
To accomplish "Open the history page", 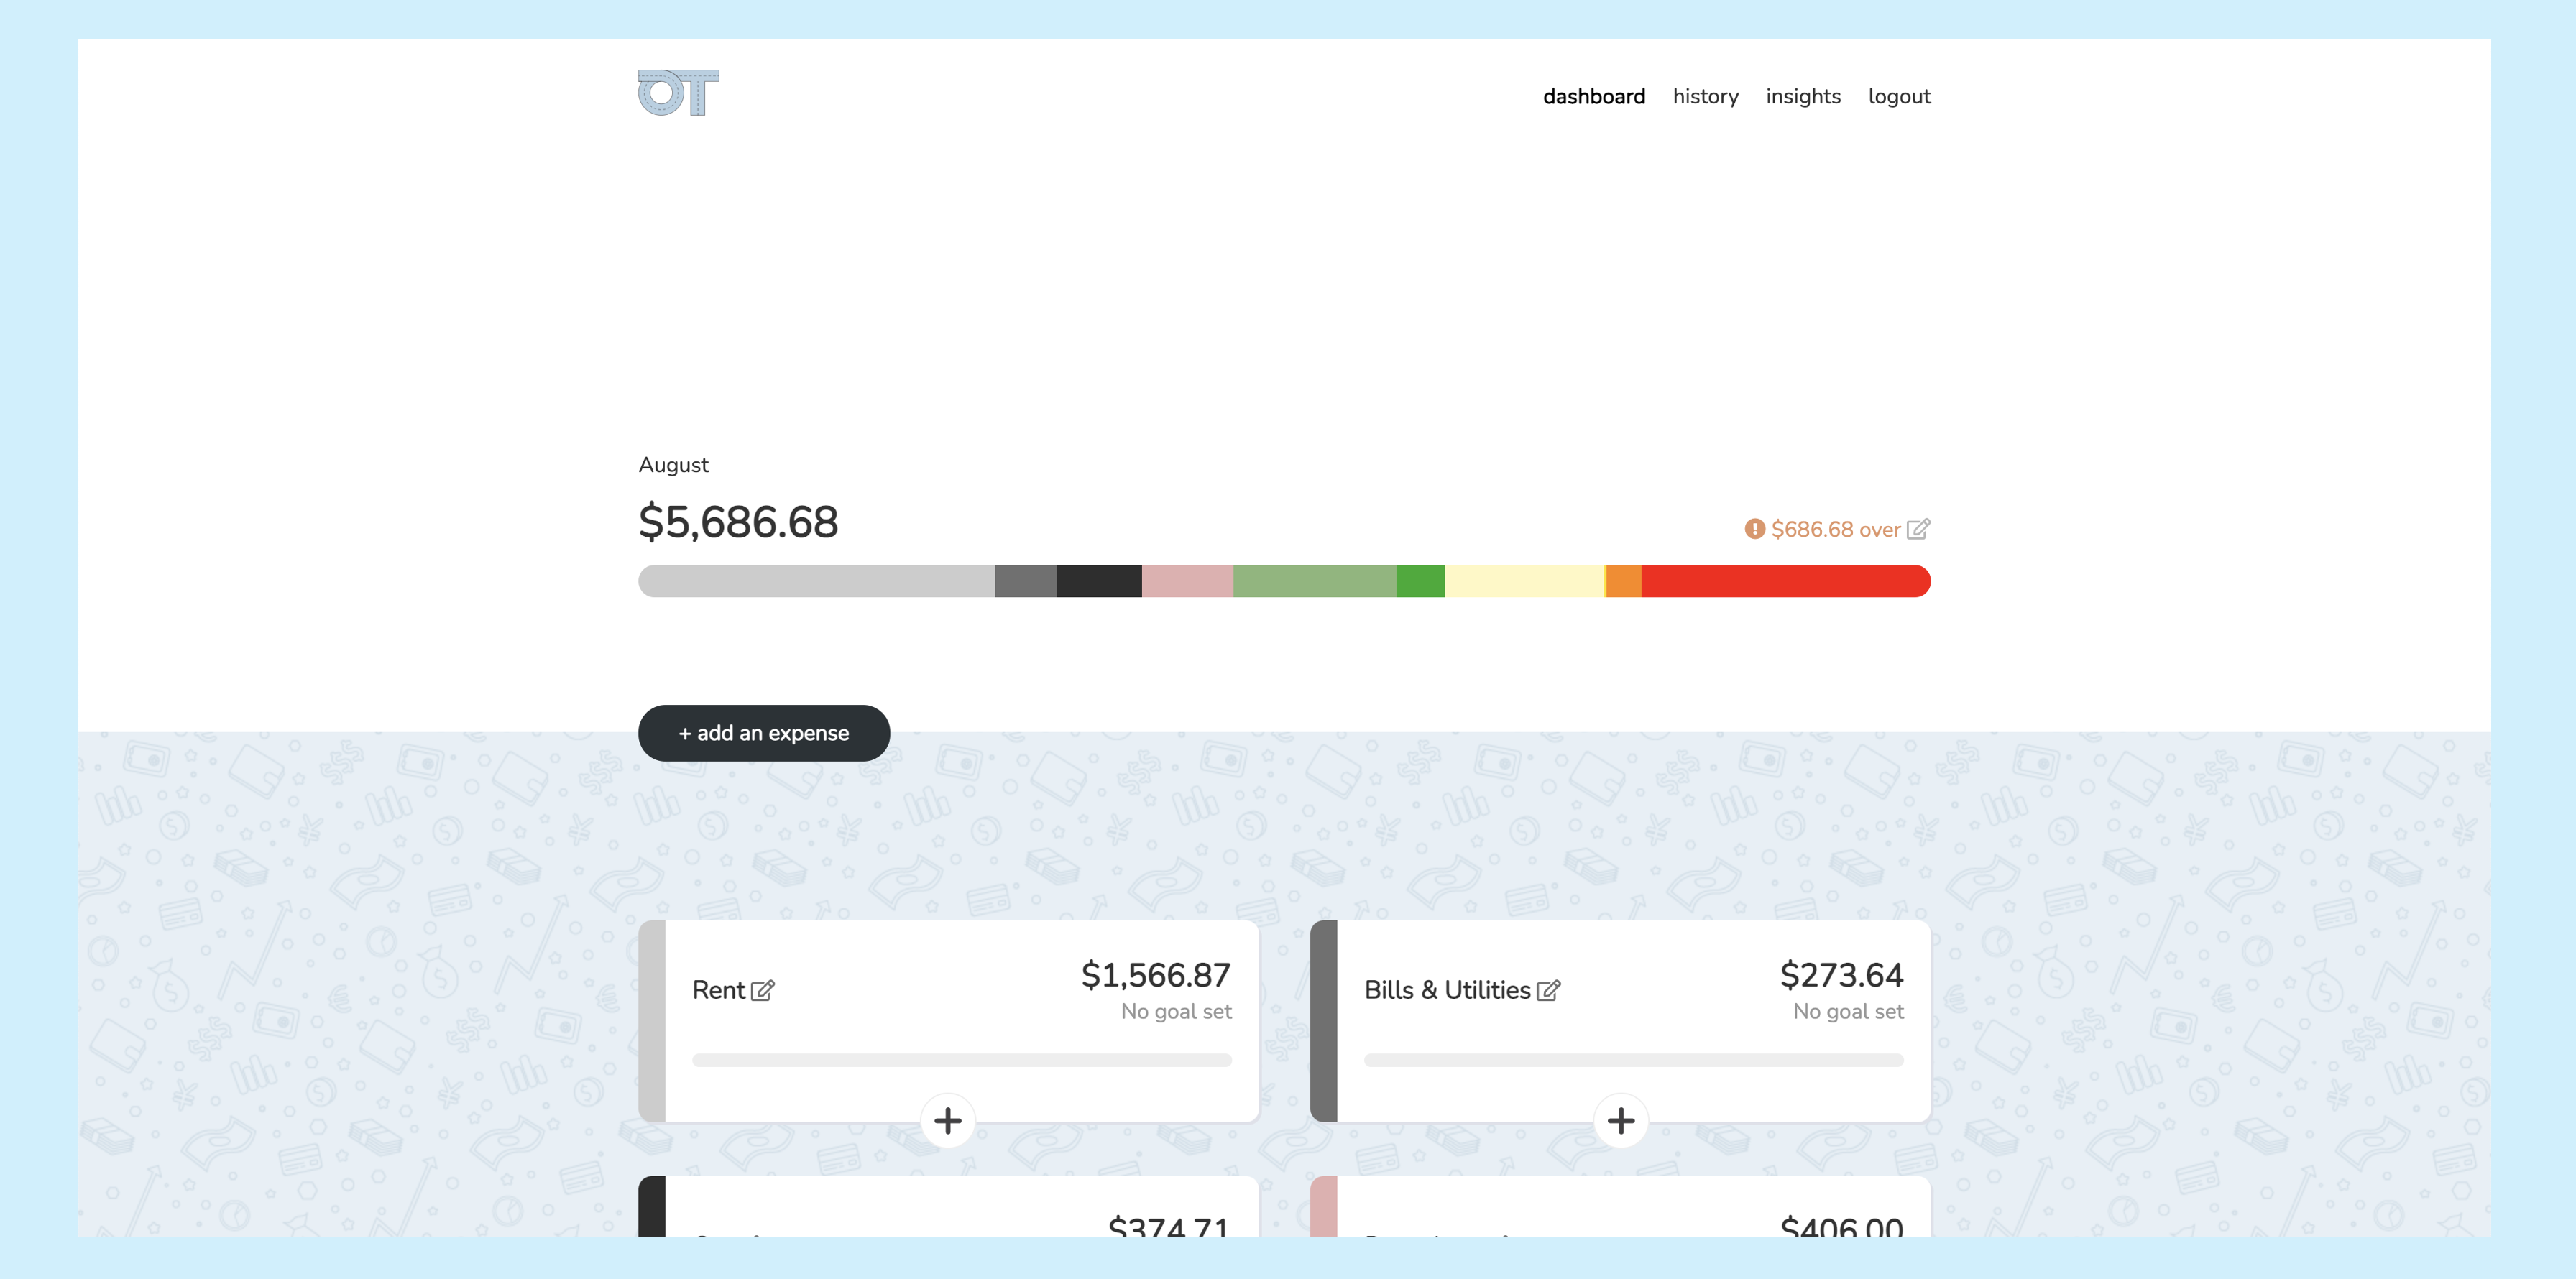I will tap(1705, 96).
